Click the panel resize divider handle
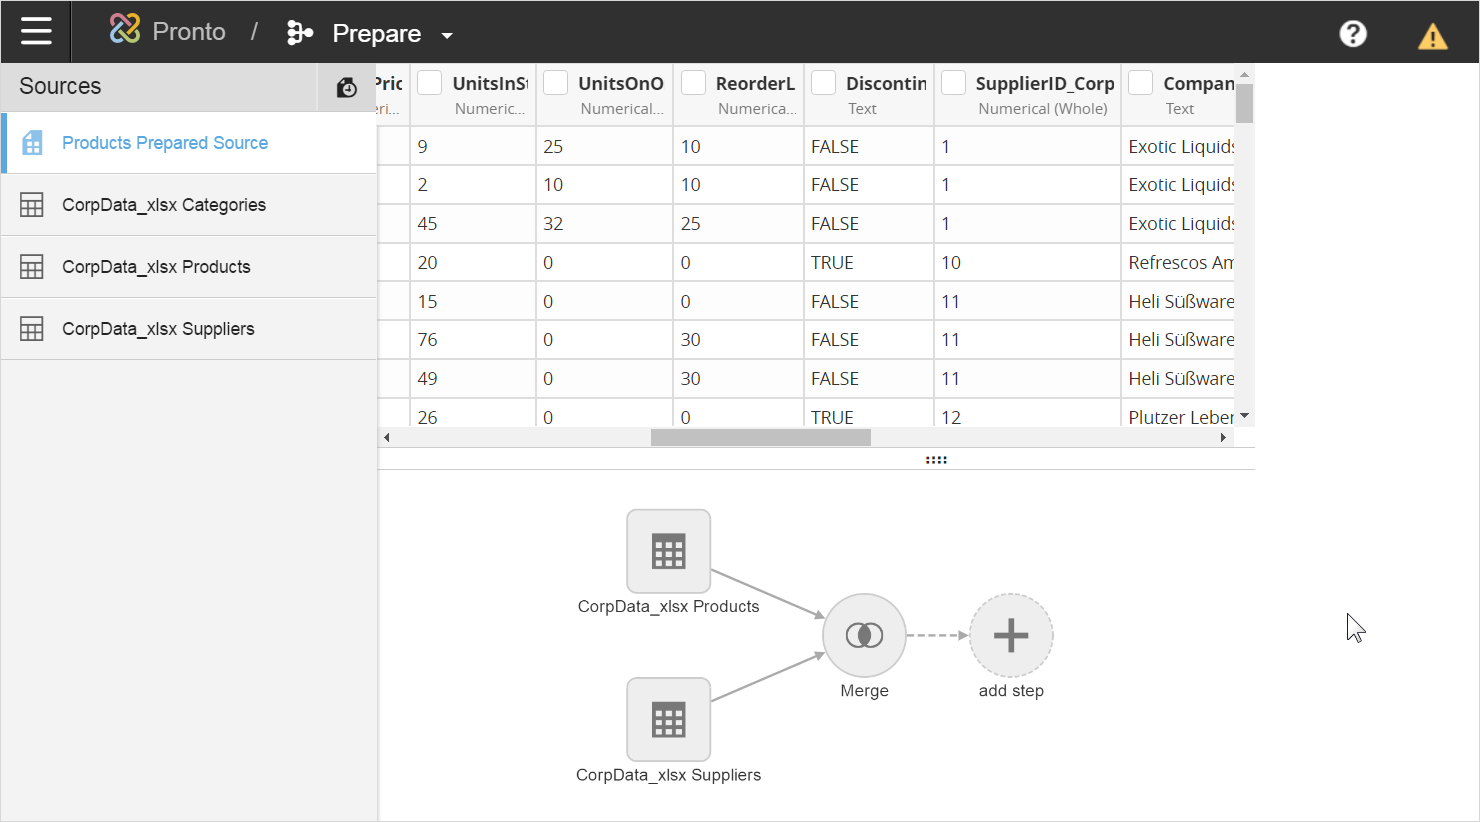Screen dimensions: 1480x822 [x=936, y=460]
